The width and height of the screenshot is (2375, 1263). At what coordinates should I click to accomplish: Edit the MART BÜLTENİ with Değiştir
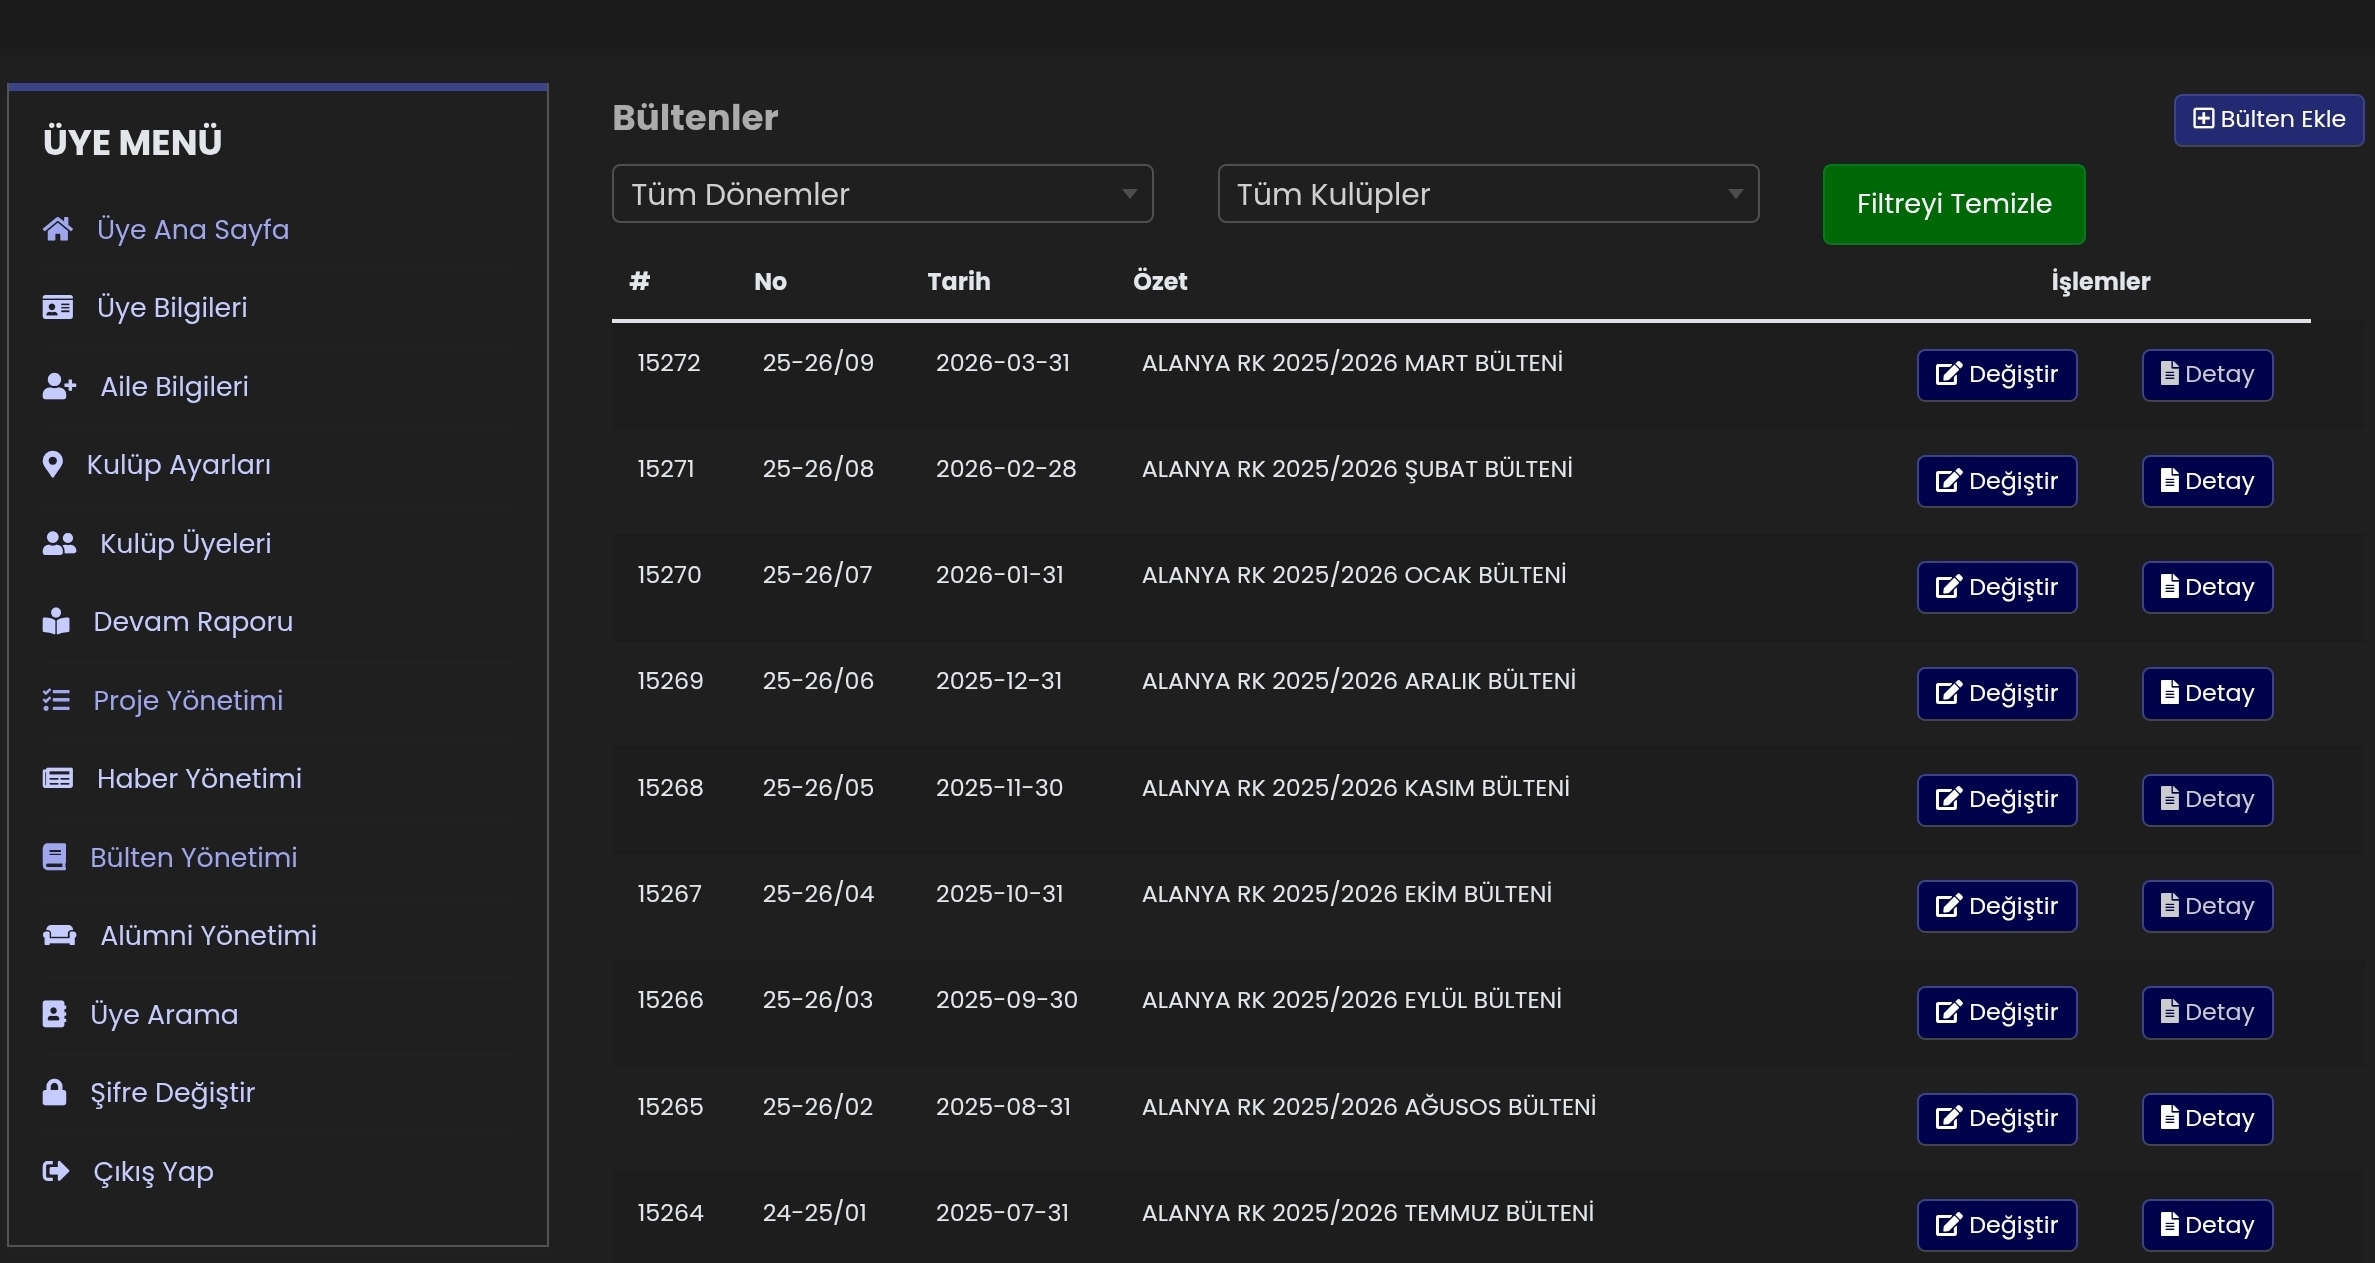click(x=1996, y=375)
